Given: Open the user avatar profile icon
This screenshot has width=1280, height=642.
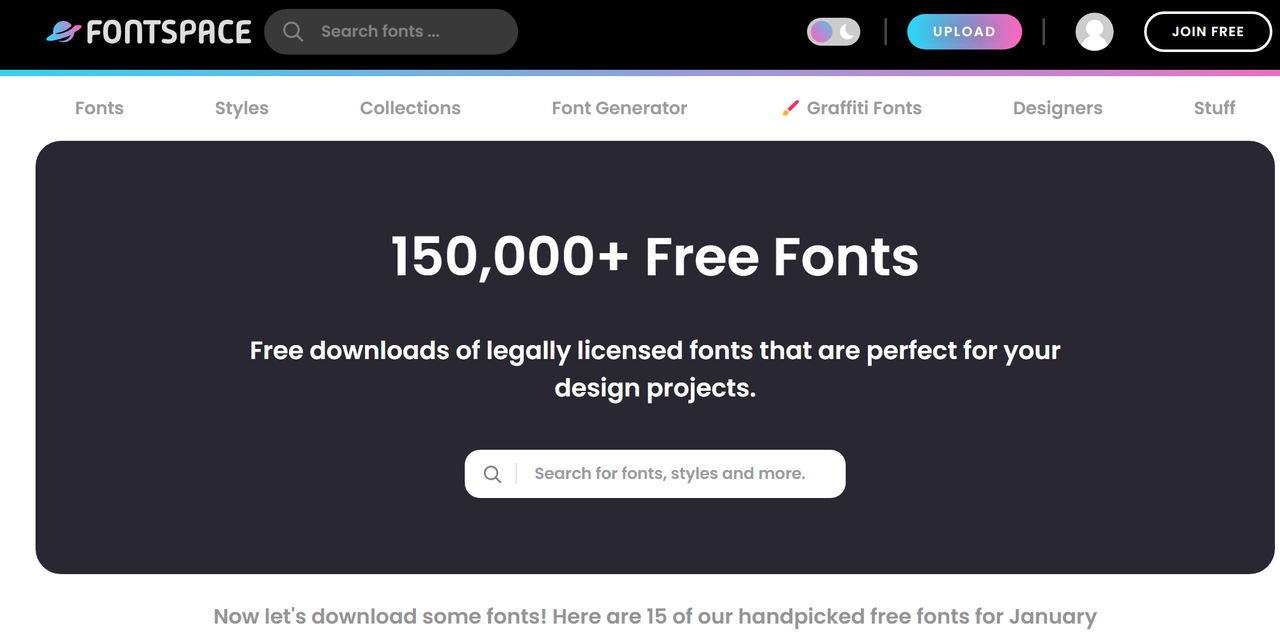Looking at the screenshot, I should (x=1094, y=32).
